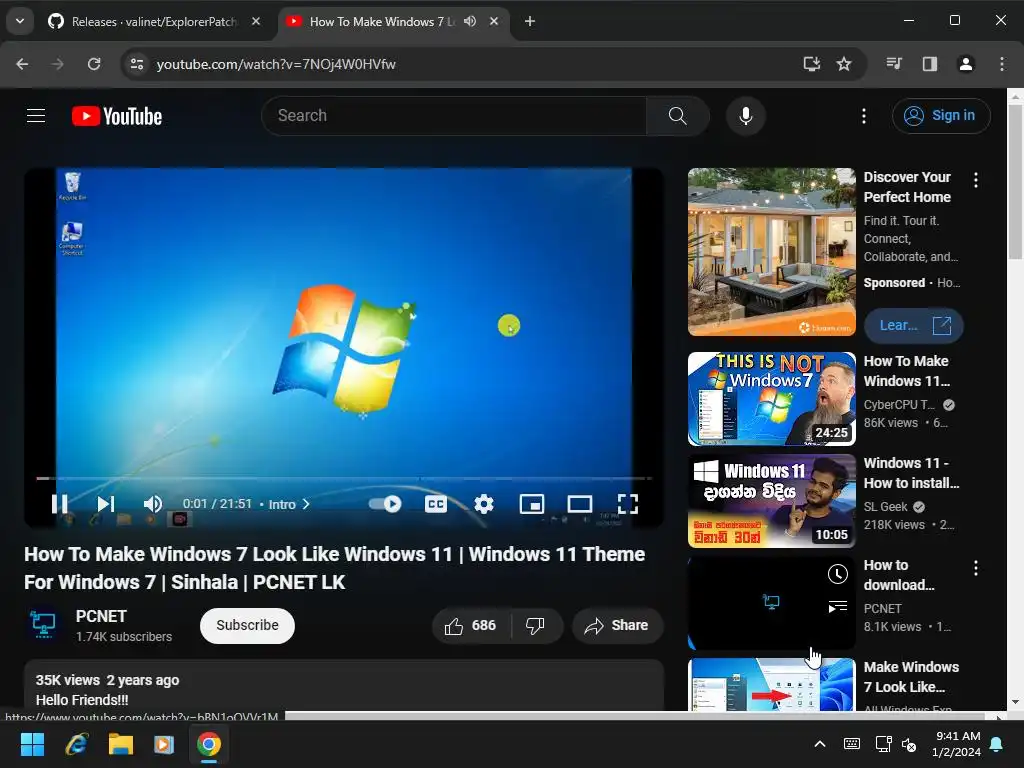Open the YouTube guide hamburger menu

pyautogui.click(x=36, y=116)
